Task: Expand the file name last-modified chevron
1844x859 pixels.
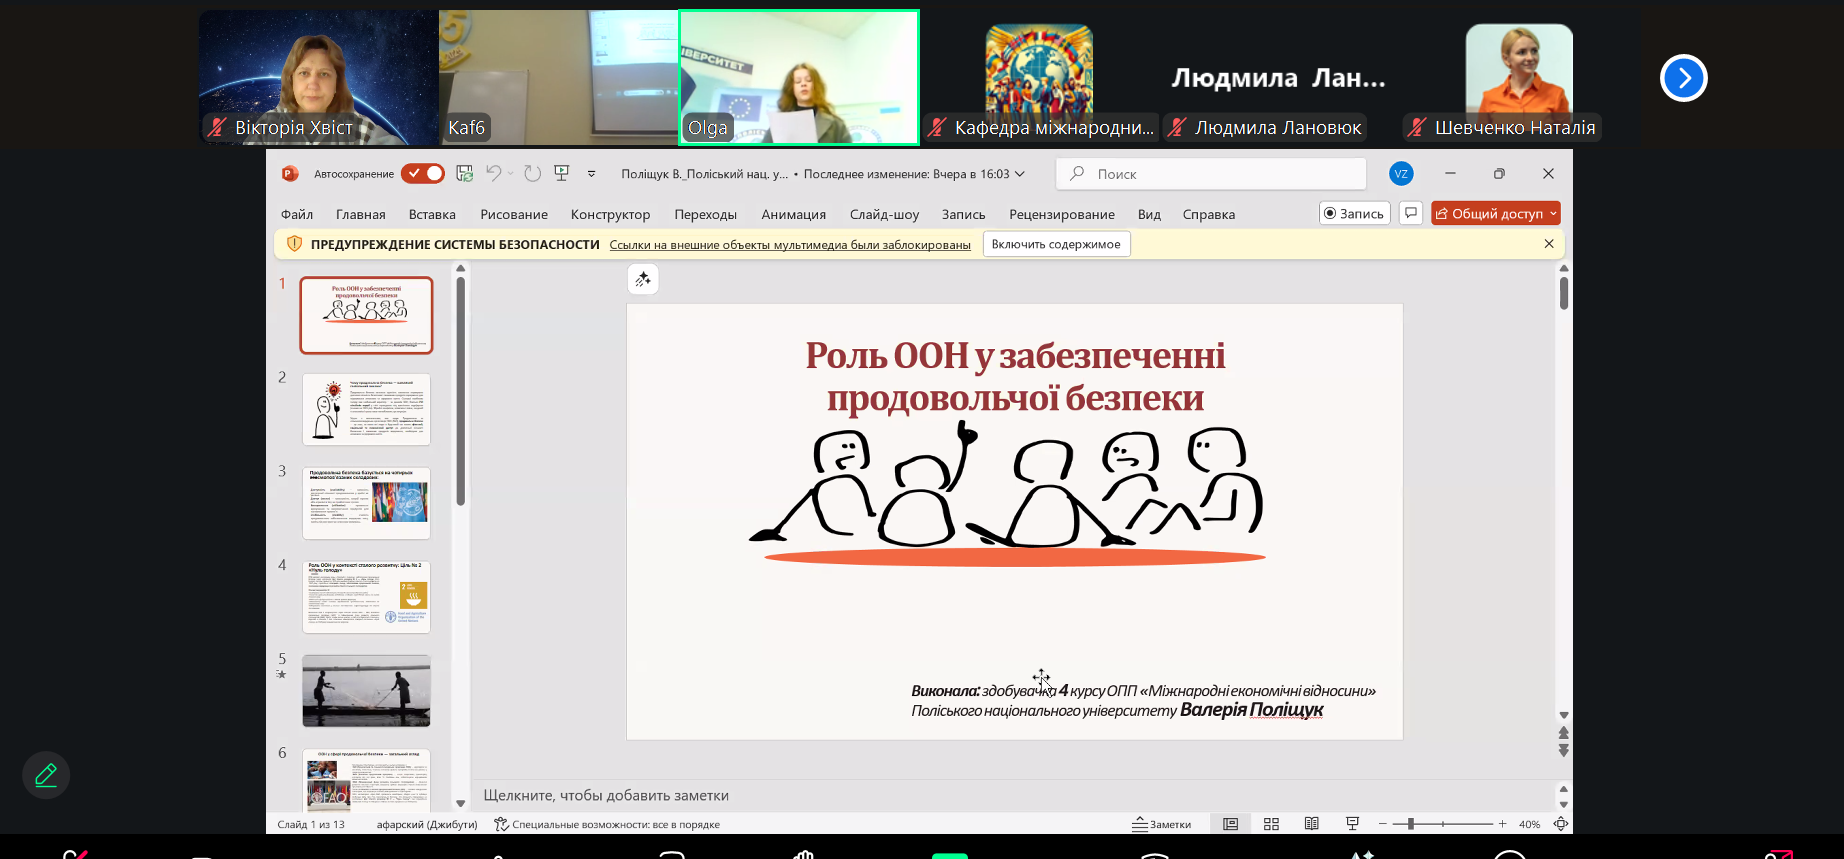Action: click(1020, 174)
